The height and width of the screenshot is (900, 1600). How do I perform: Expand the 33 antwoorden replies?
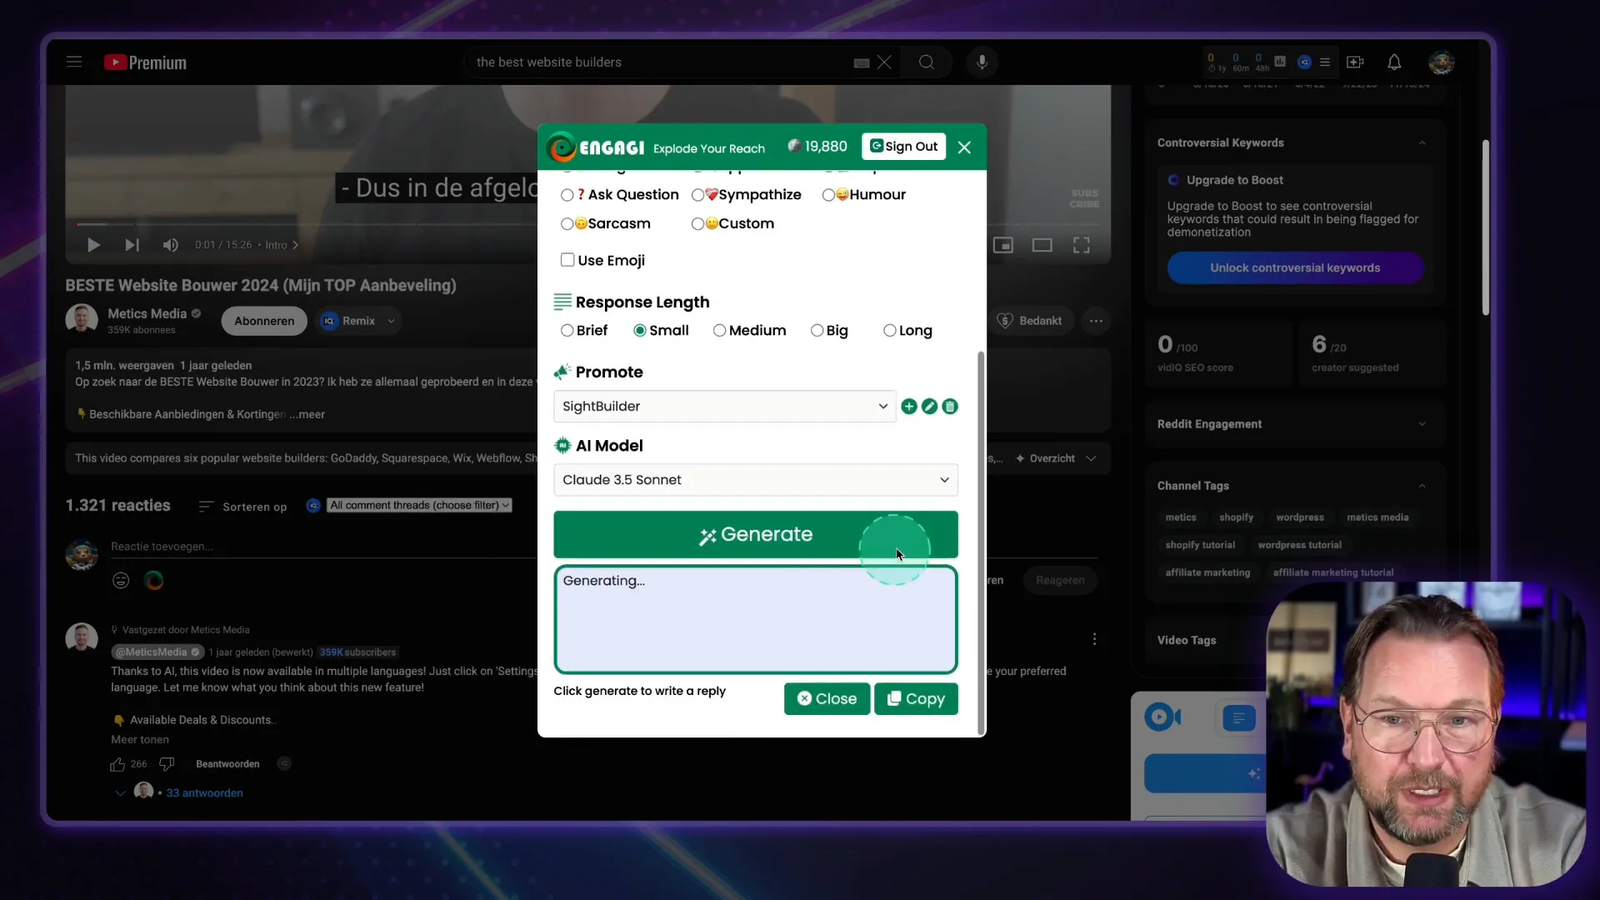[x=204, y=793]
